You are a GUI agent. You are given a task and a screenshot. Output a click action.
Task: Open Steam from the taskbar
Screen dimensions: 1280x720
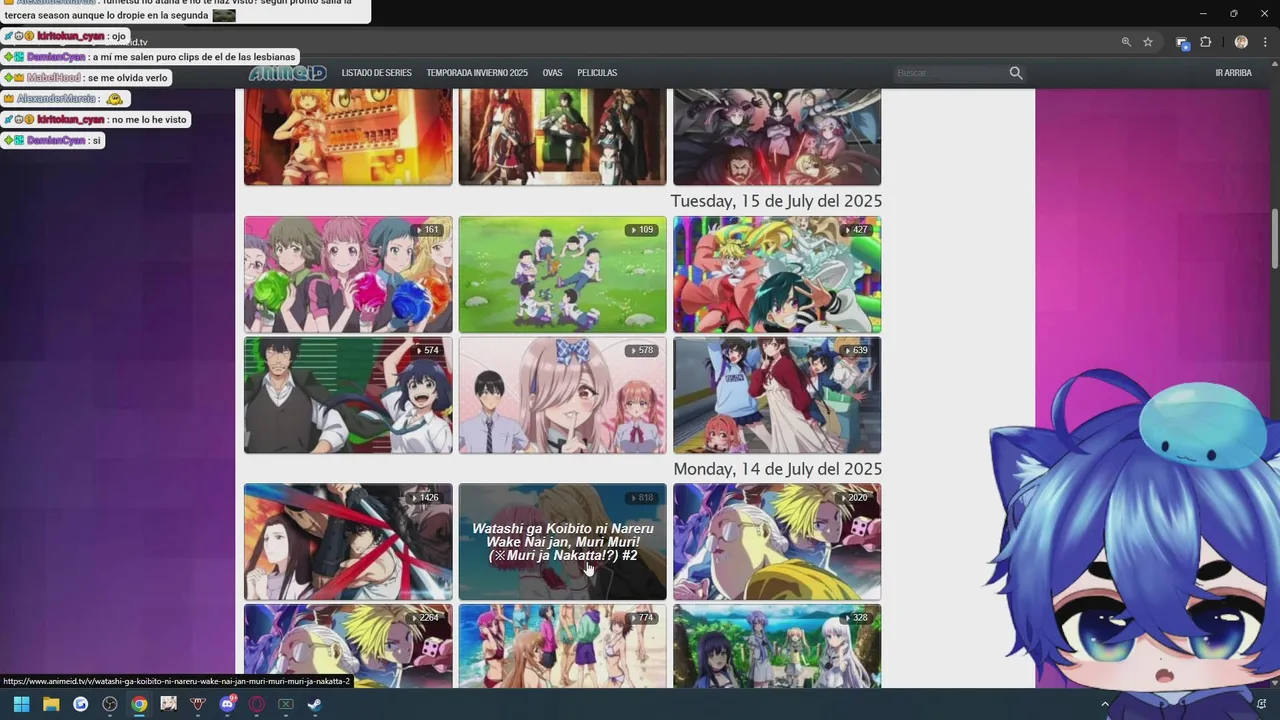[x=315, y=704]
